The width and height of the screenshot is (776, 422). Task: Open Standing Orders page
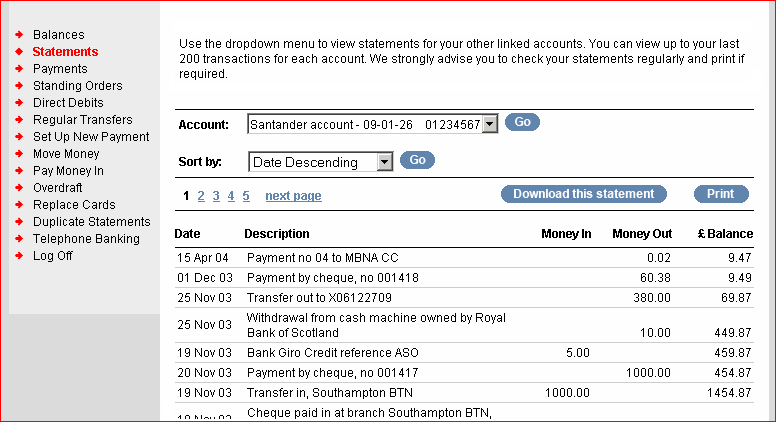coord(78,86)
